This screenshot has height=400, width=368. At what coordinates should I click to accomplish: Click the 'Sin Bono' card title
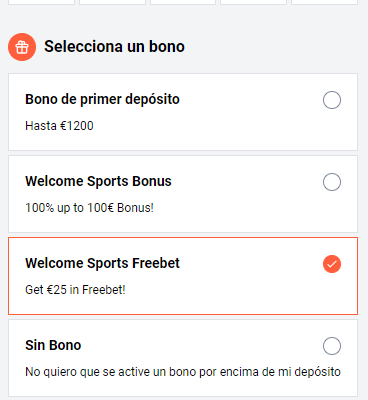(53, 345)
